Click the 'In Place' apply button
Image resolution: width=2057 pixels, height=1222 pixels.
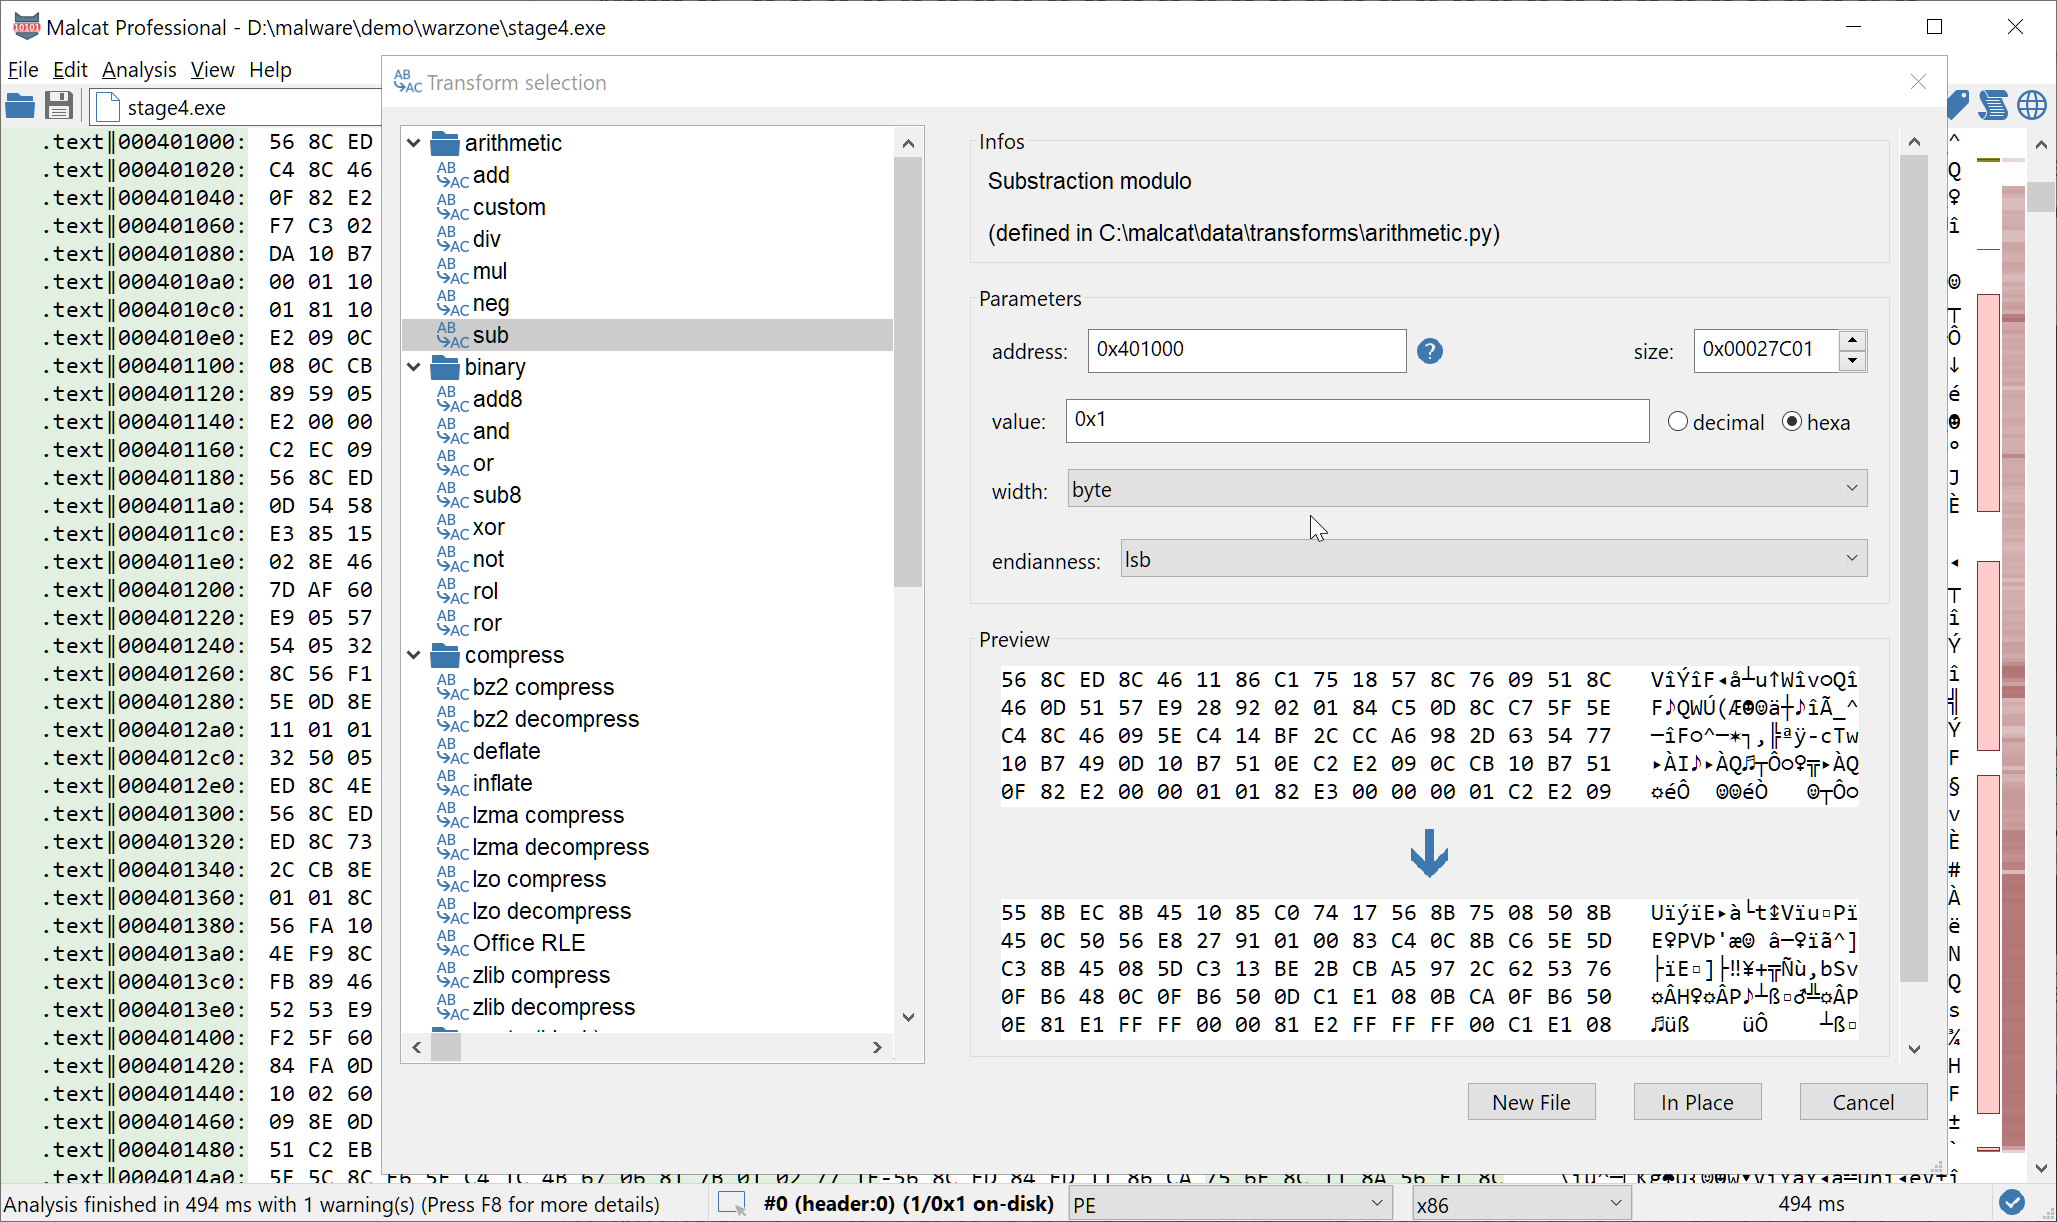1698,1101
